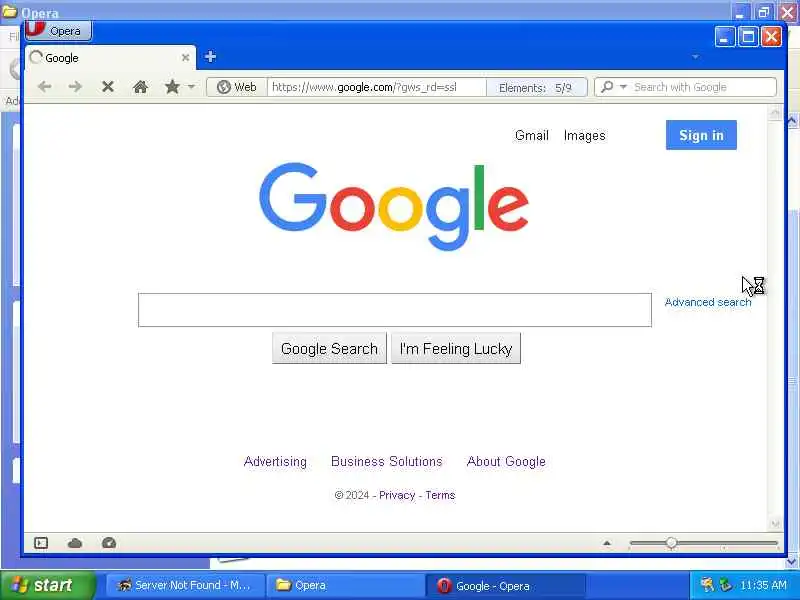Open the Opera menu button
Screen dimensions: 800x600
point(59,31)
